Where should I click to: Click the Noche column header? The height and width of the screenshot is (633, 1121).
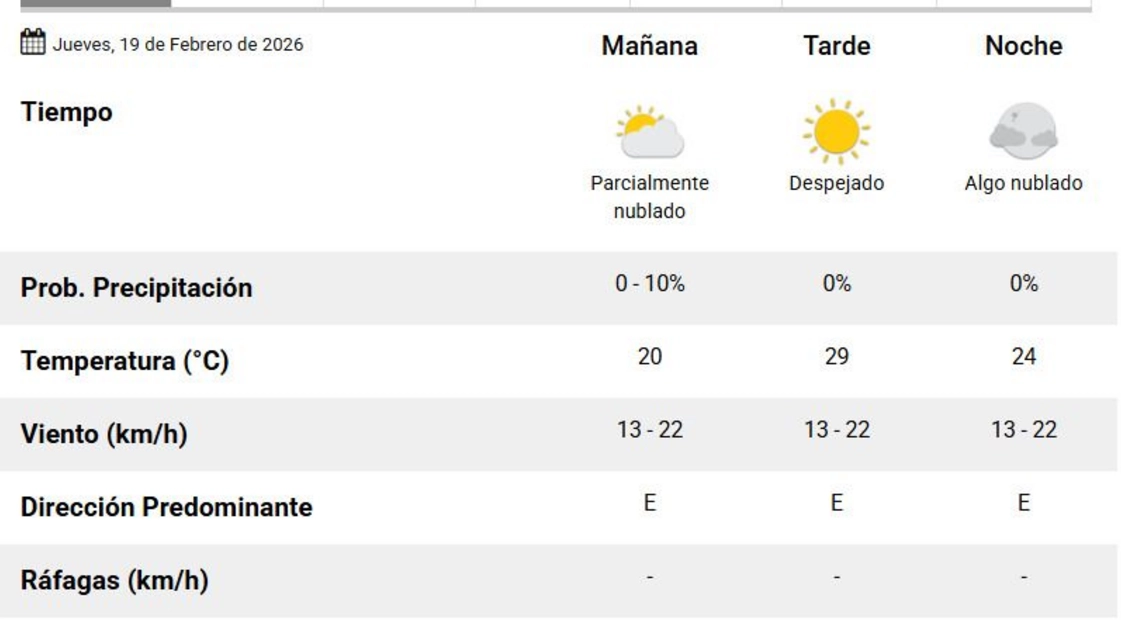click(1023, 46)
